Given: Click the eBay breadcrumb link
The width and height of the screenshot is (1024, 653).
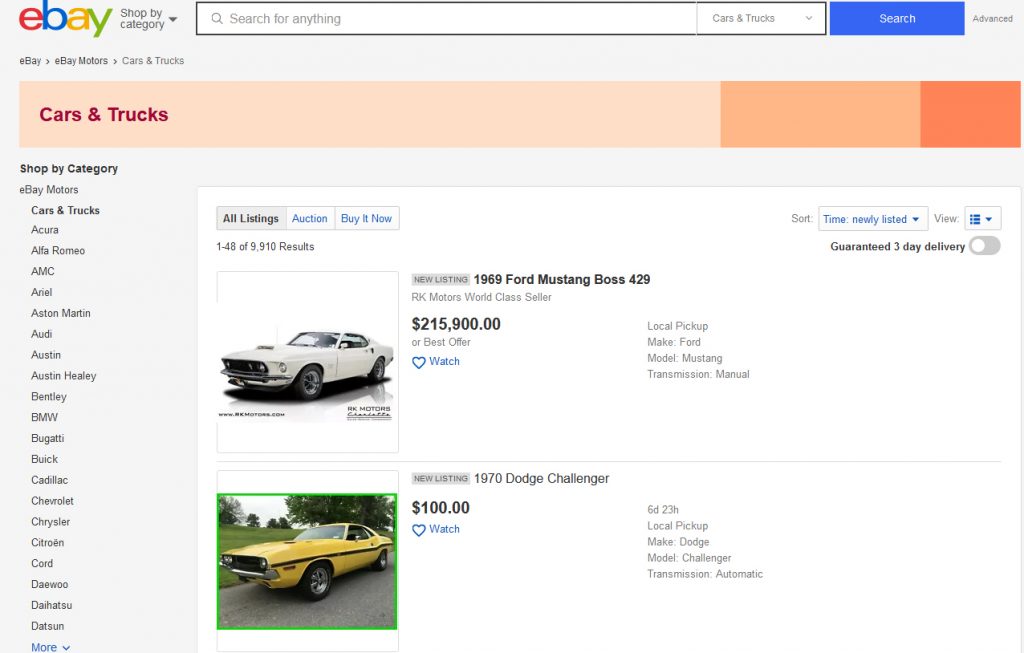Looking at the screenshot, I should pos(30,61).
